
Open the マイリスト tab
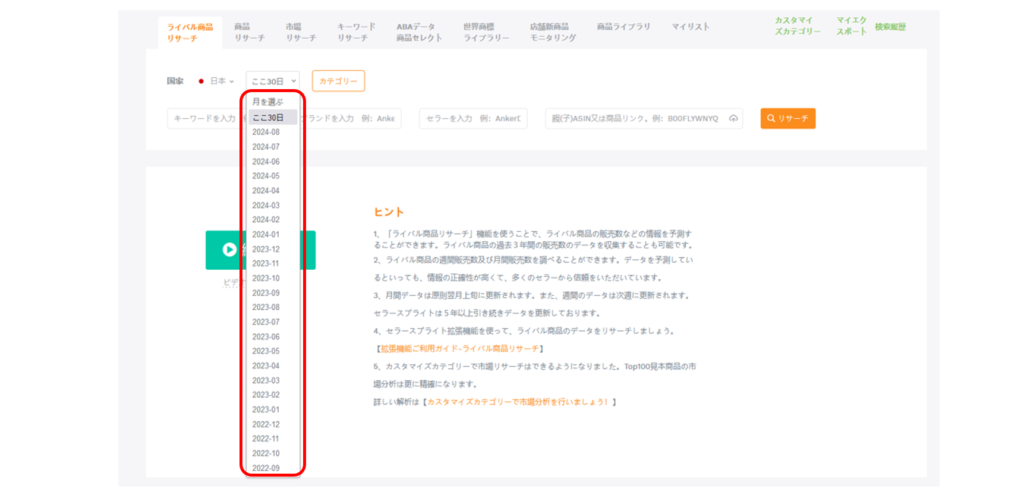point(691,25)
